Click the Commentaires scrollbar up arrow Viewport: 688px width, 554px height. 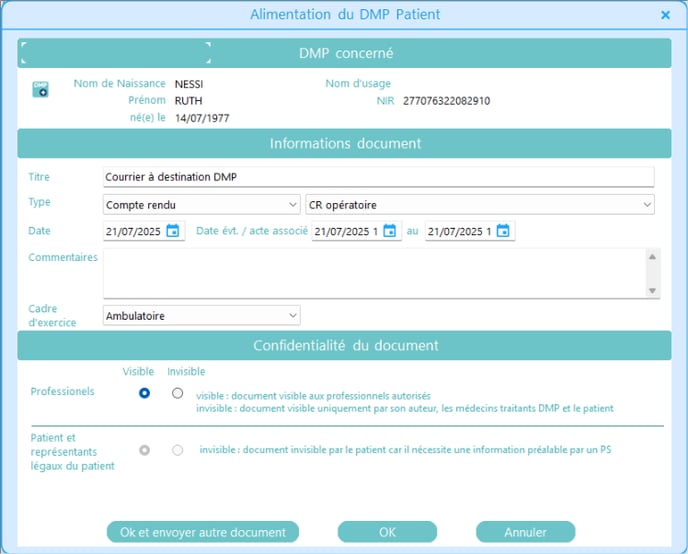click(652, 257)
